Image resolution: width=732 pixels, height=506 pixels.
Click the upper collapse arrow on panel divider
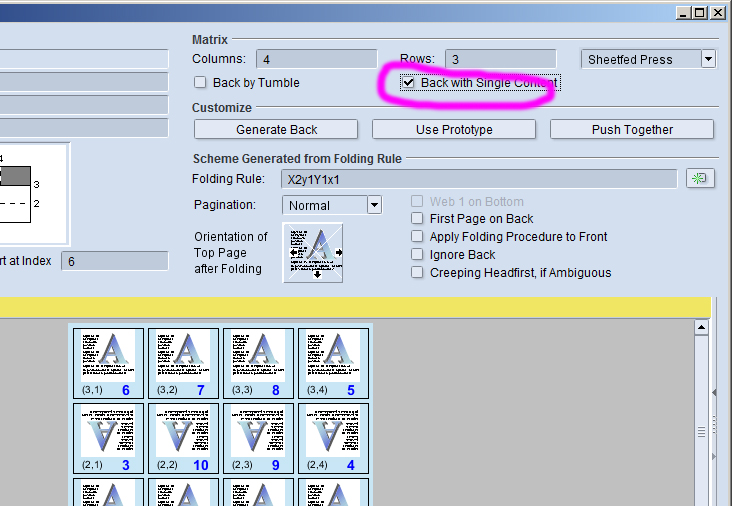point(714,393)
